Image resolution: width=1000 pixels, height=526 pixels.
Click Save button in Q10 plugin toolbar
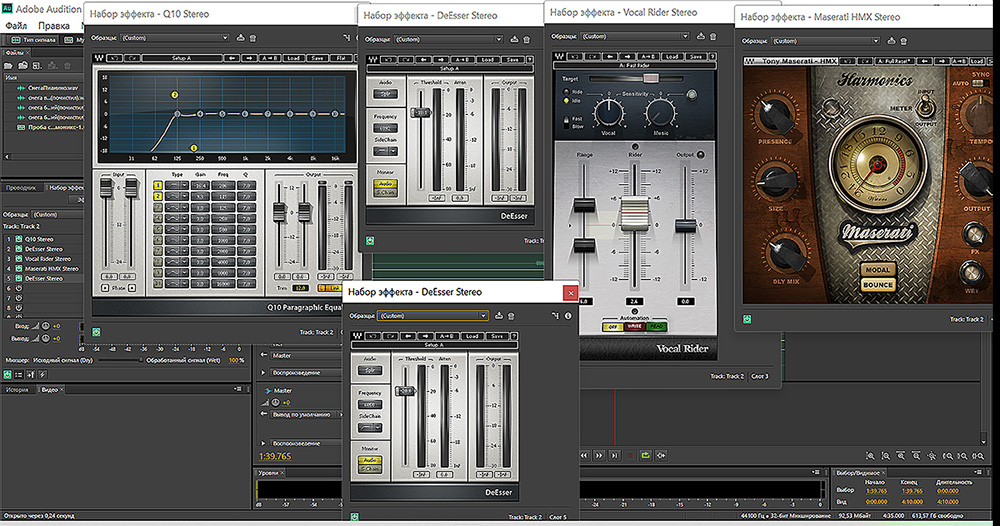(316, 58)
